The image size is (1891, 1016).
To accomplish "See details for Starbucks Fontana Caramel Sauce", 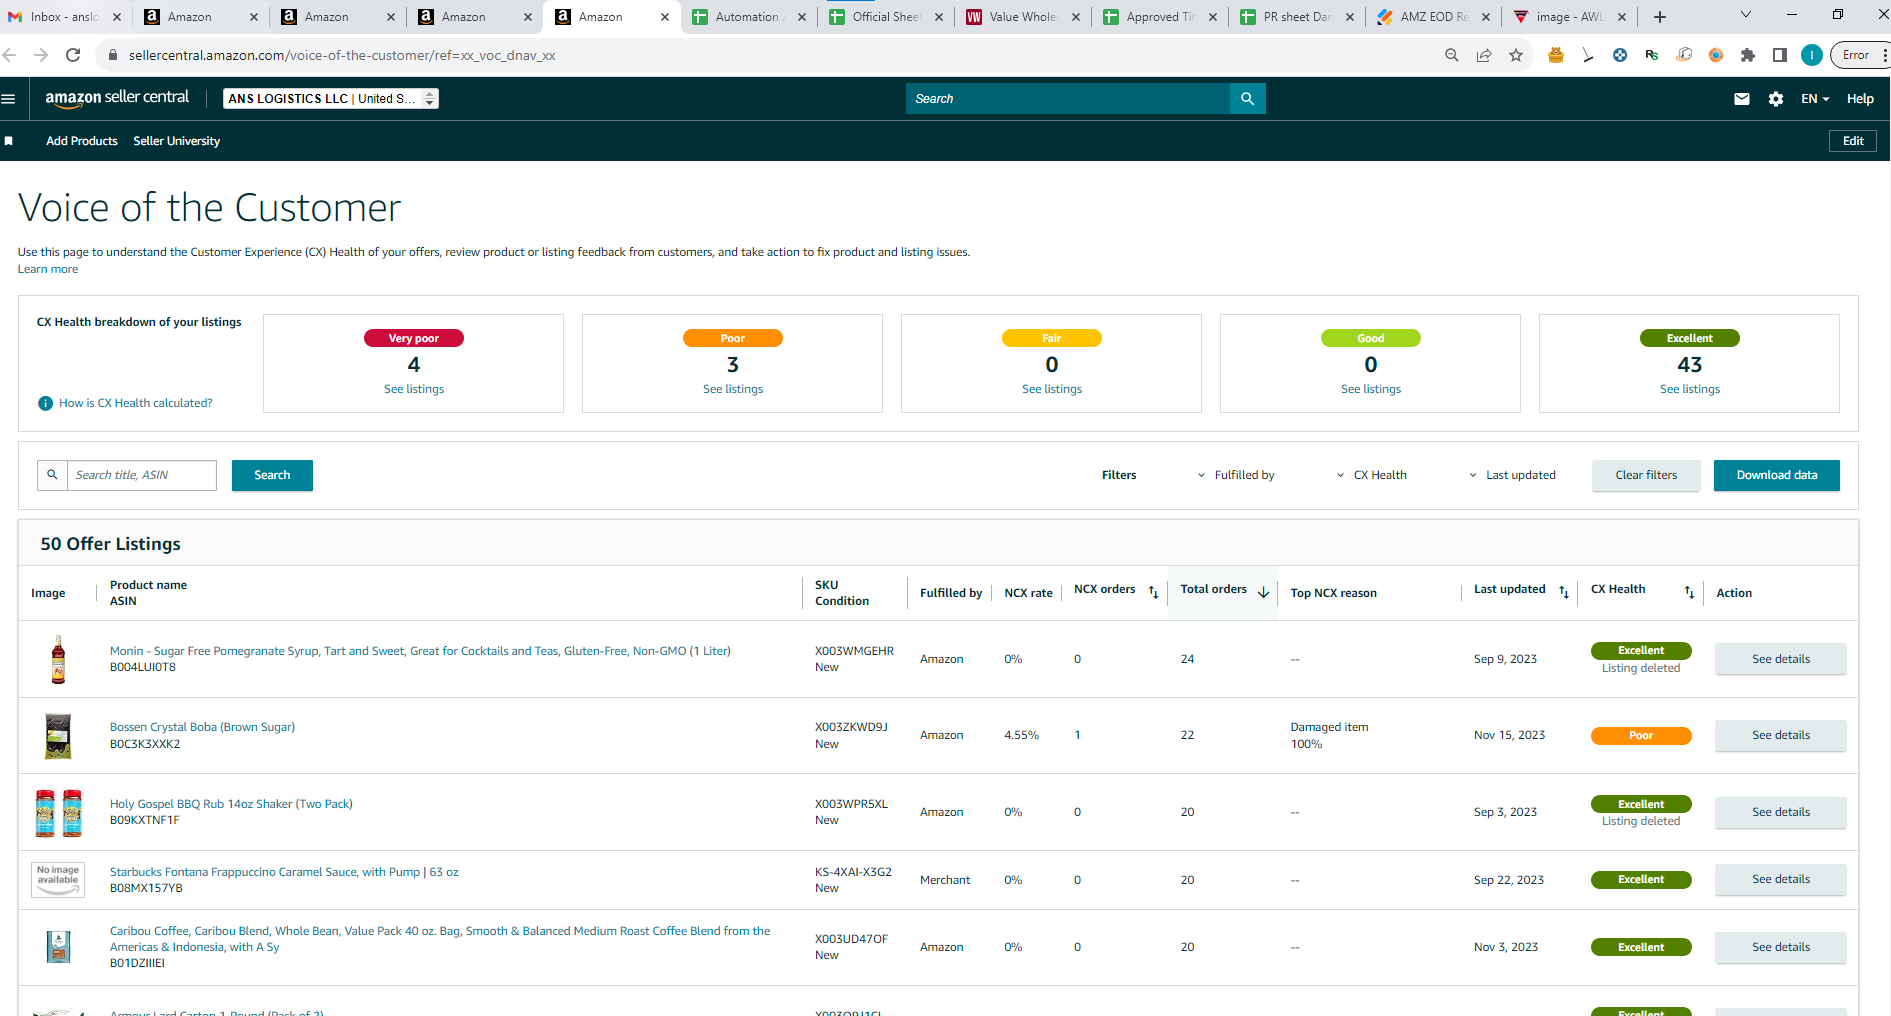I will tap(1781, 879).
